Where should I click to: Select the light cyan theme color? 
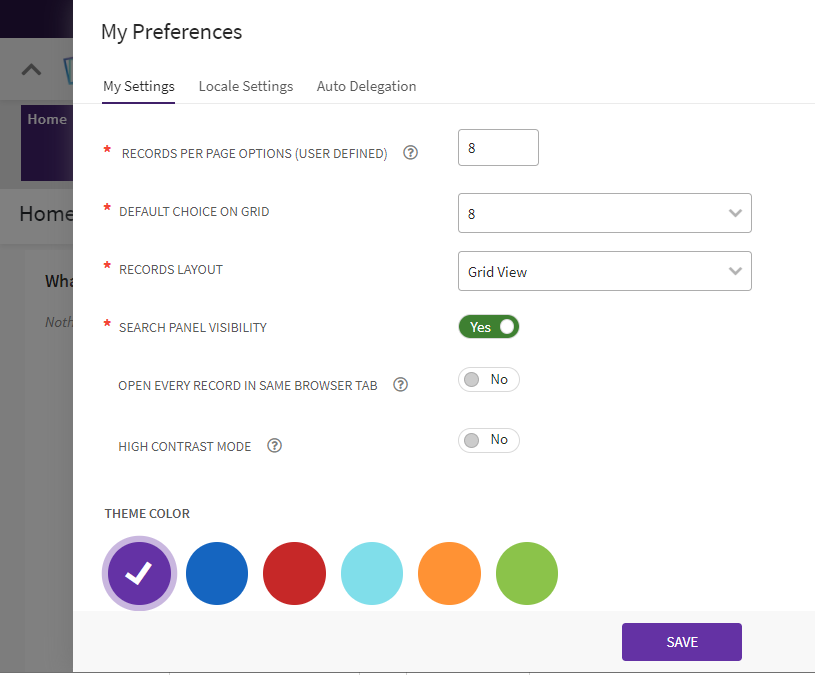coord(372,573)
